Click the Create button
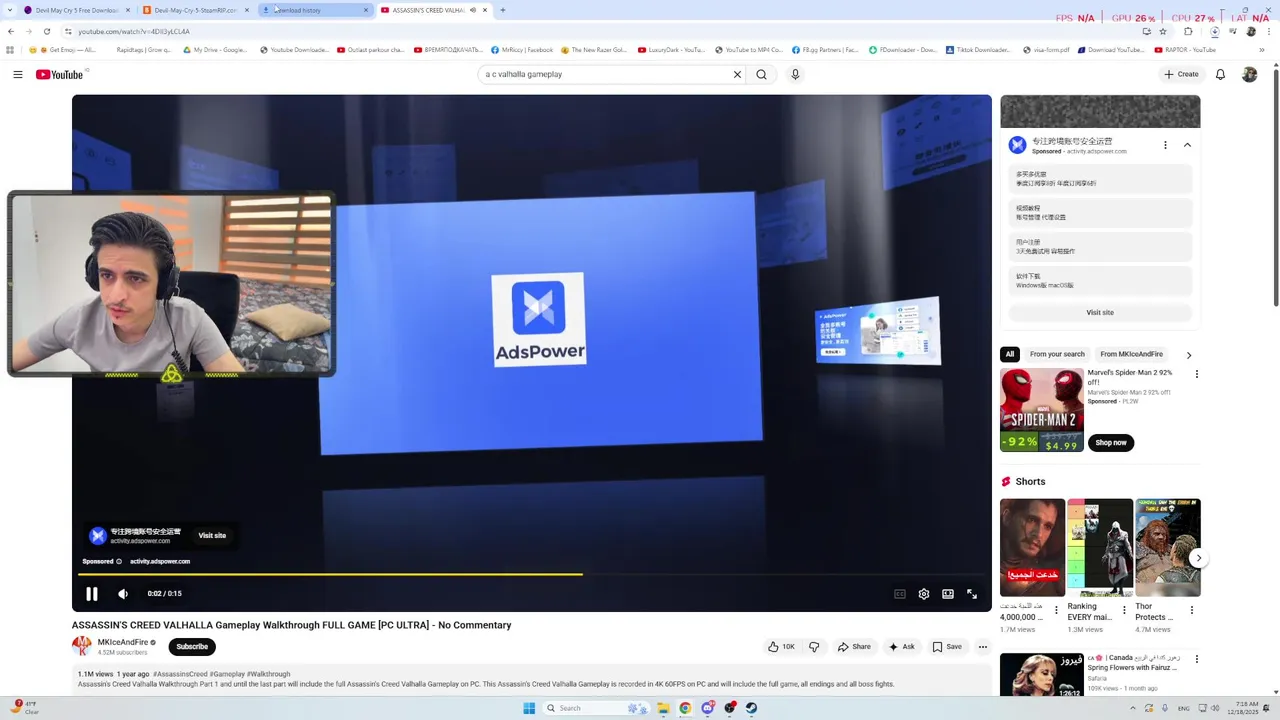Image resolution: width=1280 pixels, height=720 pixels. (x=1181, y=74)
